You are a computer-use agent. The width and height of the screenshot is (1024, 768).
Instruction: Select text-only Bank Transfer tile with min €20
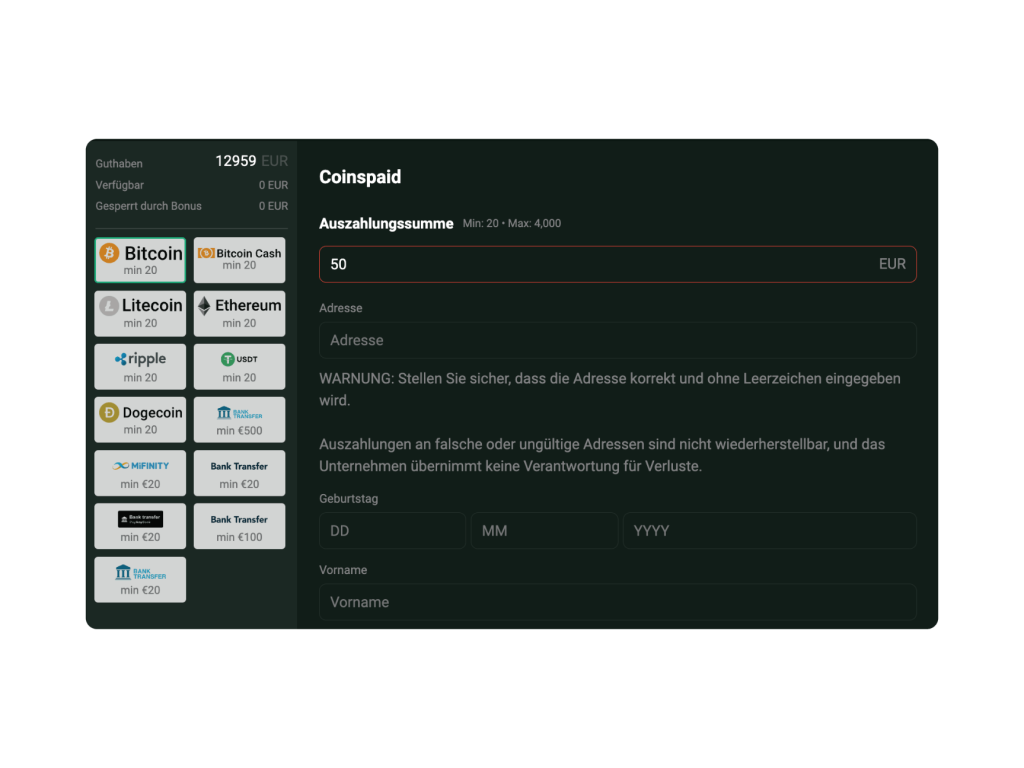click(x=240, y=473)
